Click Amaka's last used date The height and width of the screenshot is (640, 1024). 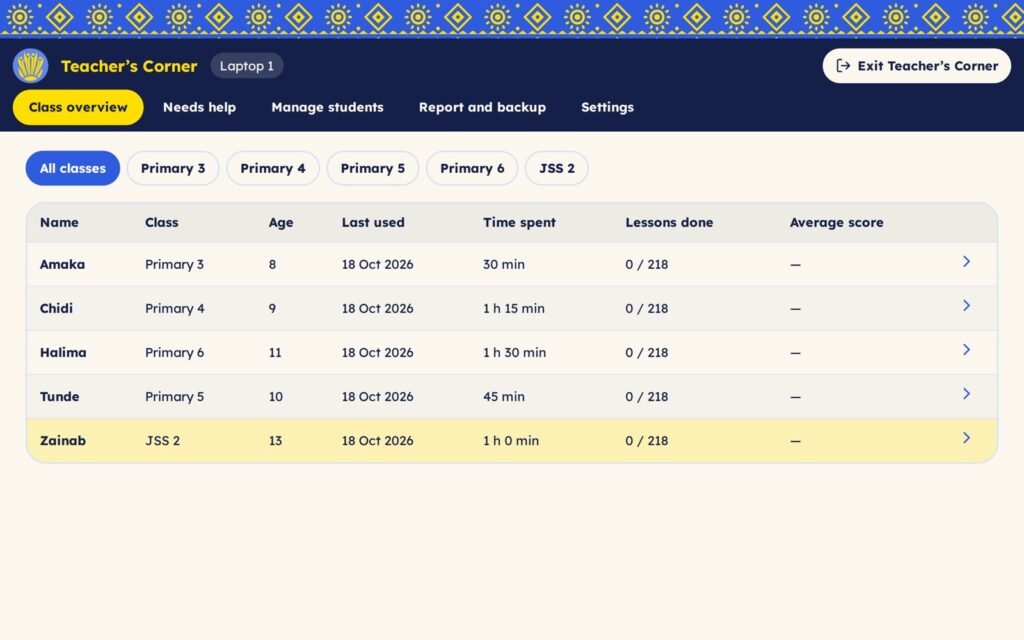coord(377,264)
